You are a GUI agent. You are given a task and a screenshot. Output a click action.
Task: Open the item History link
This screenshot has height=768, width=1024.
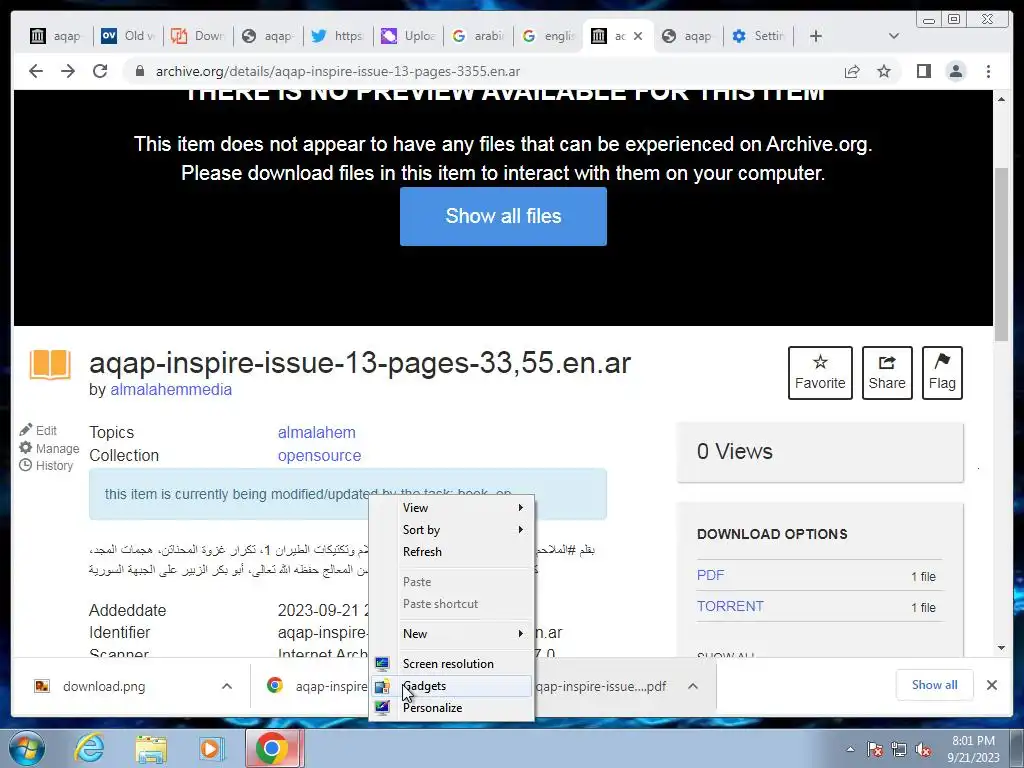(46, 466)
